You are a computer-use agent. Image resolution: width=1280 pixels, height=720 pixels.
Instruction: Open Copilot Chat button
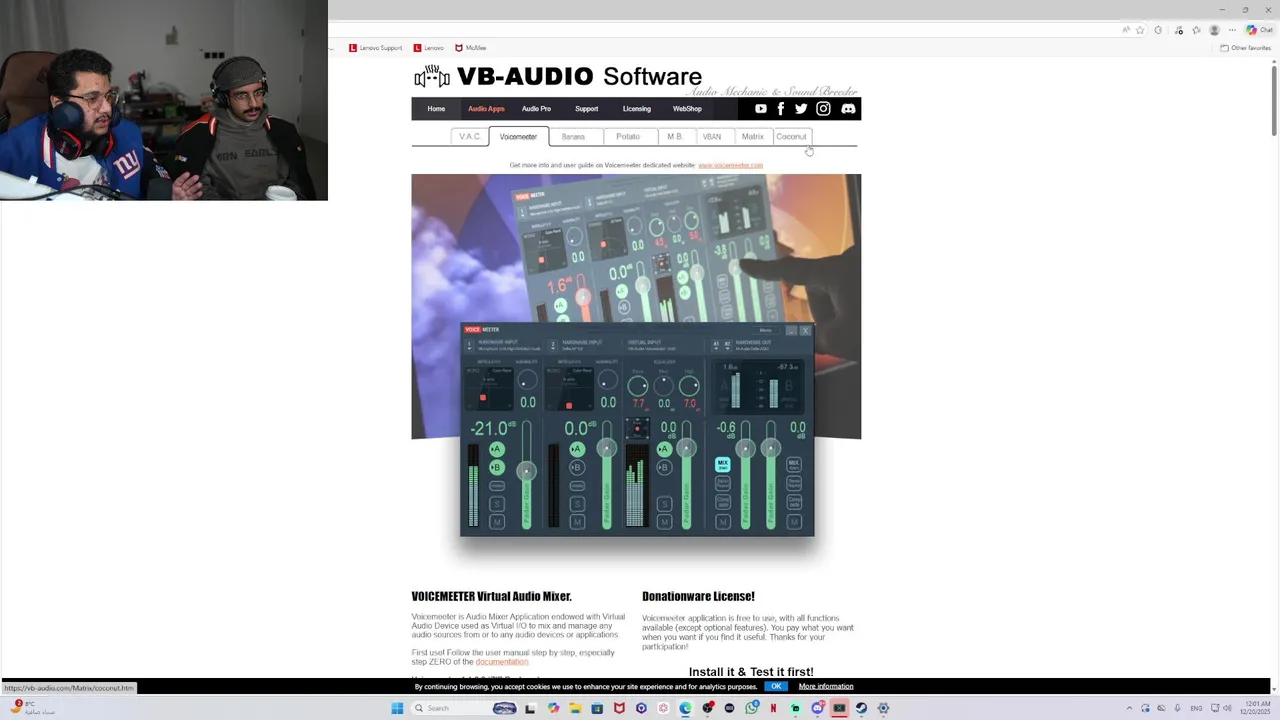[x=1259, y=30]
